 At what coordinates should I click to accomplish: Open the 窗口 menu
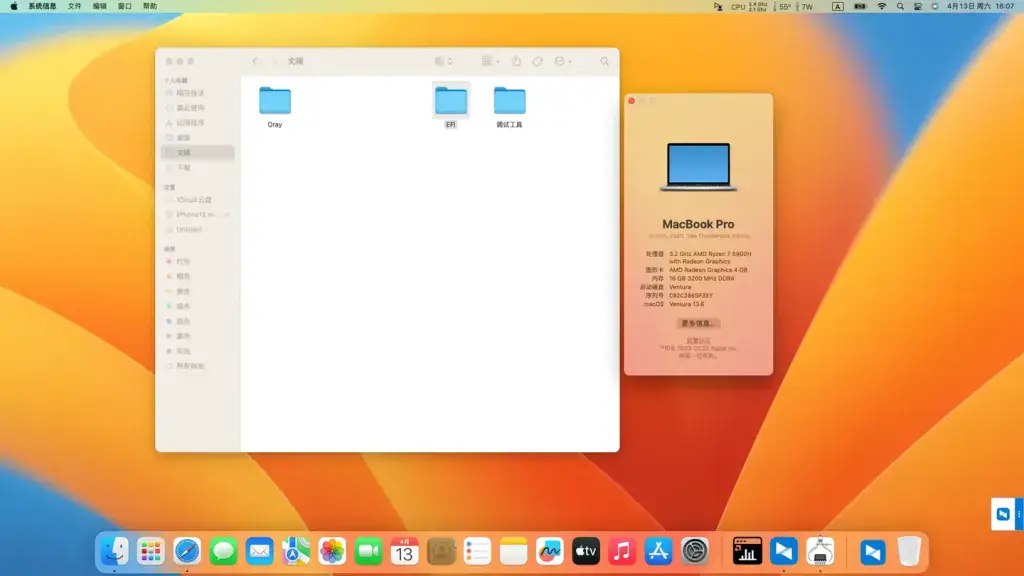coord(125,7)
